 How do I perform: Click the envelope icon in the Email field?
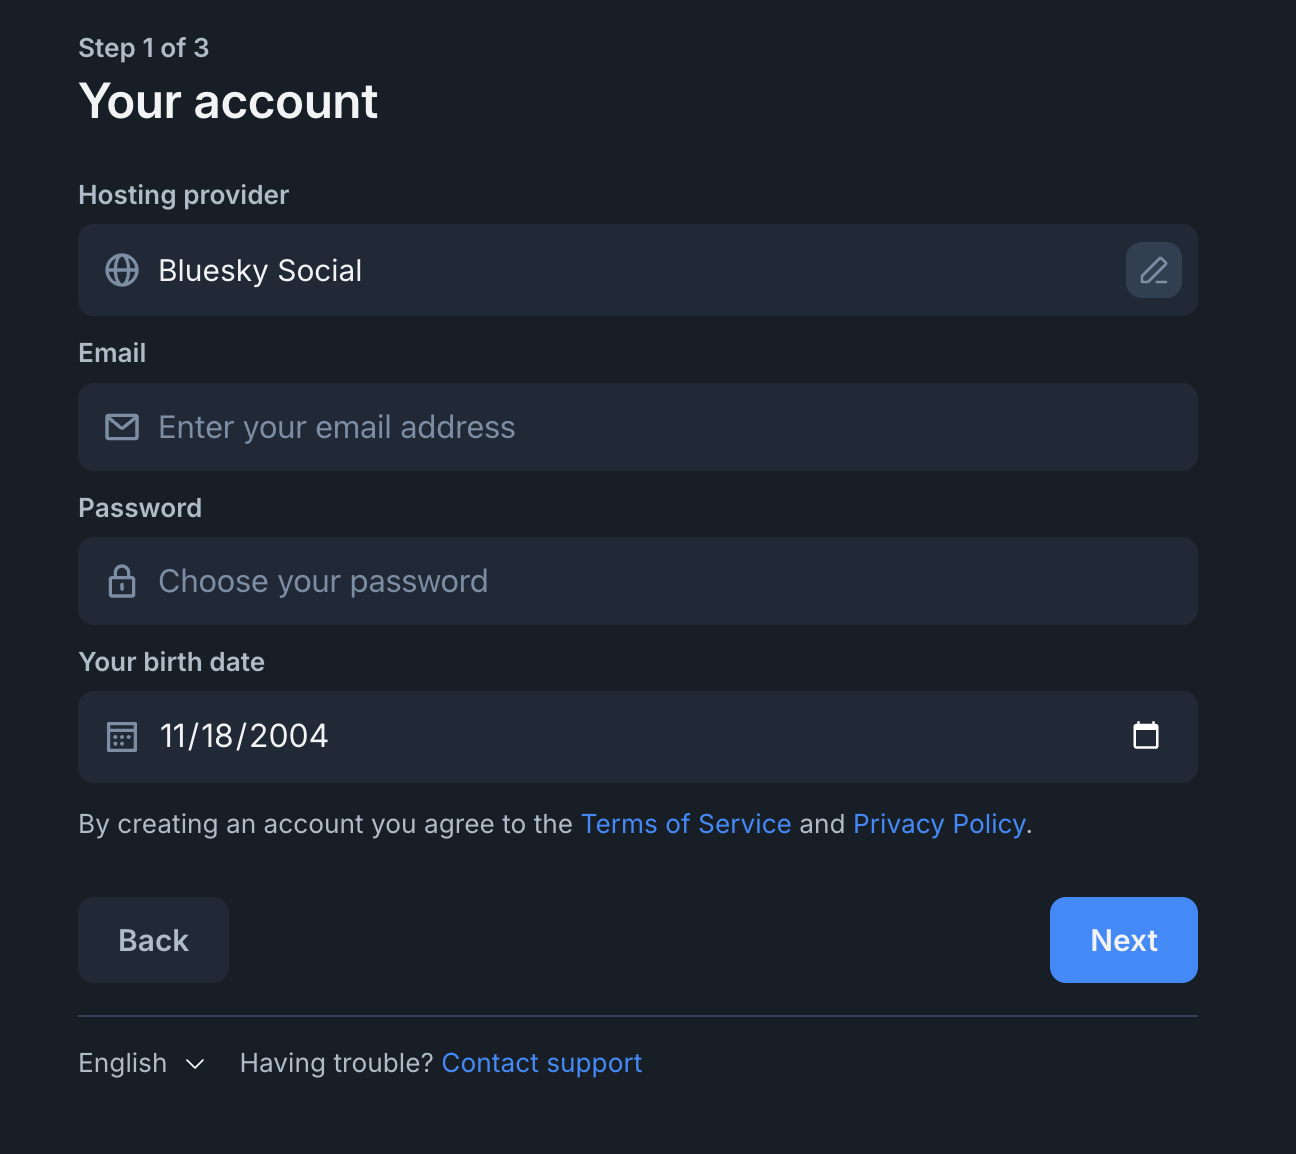coord(122,427)
